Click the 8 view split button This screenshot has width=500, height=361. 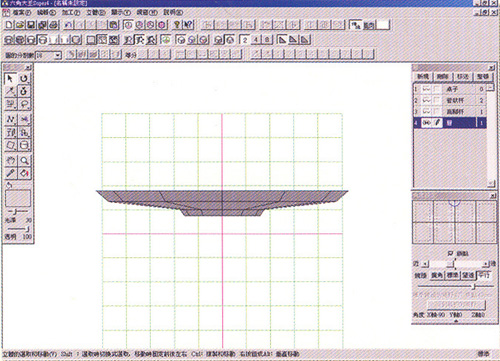(267, 40)
